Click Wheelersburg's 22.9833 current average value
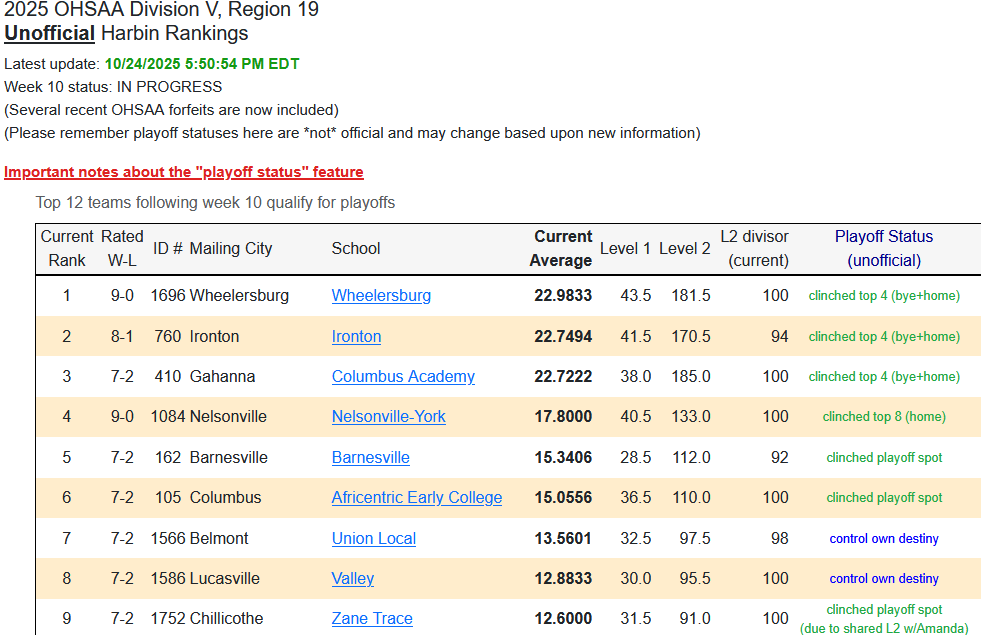Screen dimensions: 981x635 (x=562, y=295)
